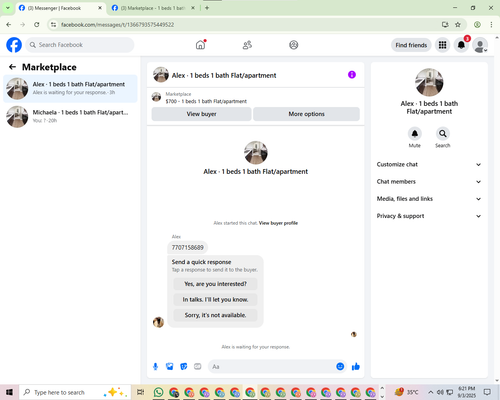Open a new browser tab

pos(207,8)
